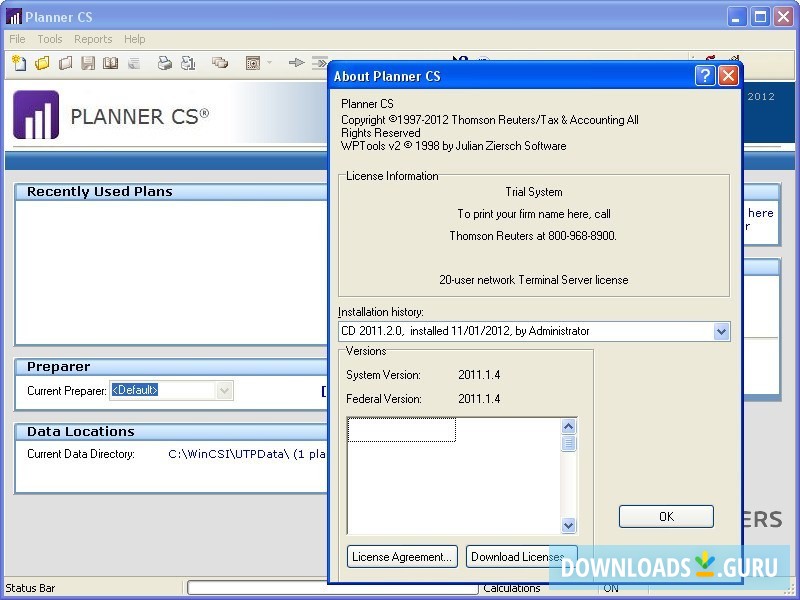
Task: Open the Installation history dropdown
Action: pos(722,331)
